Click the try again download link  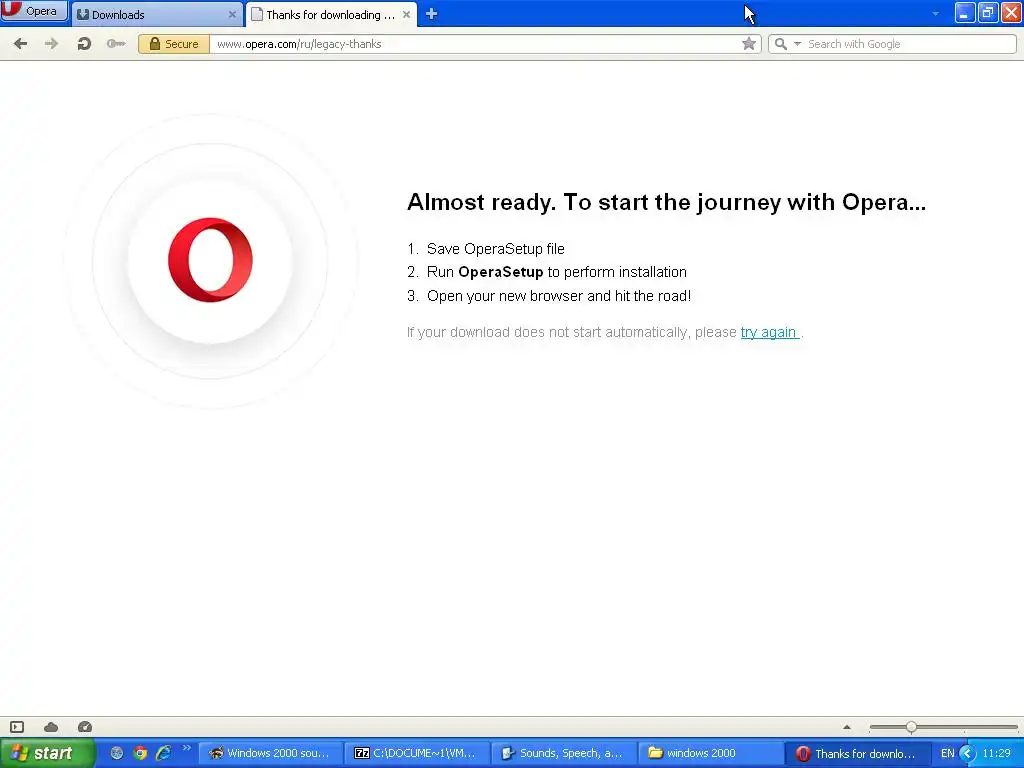tap(769, 332)
